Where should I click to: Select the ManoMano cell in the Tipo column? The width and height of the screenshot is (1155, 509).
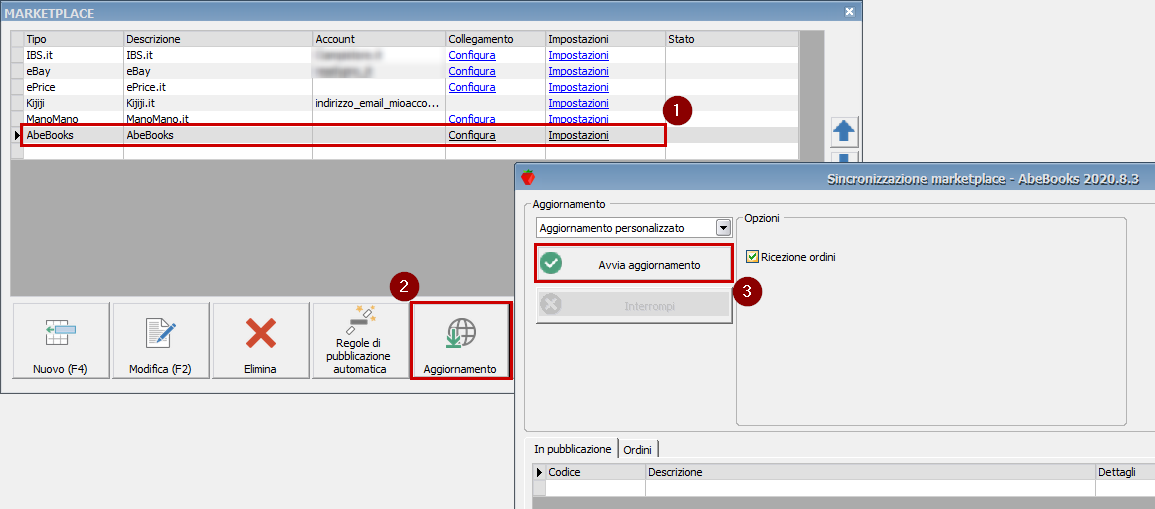pyautogui.click(x=74, y=119)
